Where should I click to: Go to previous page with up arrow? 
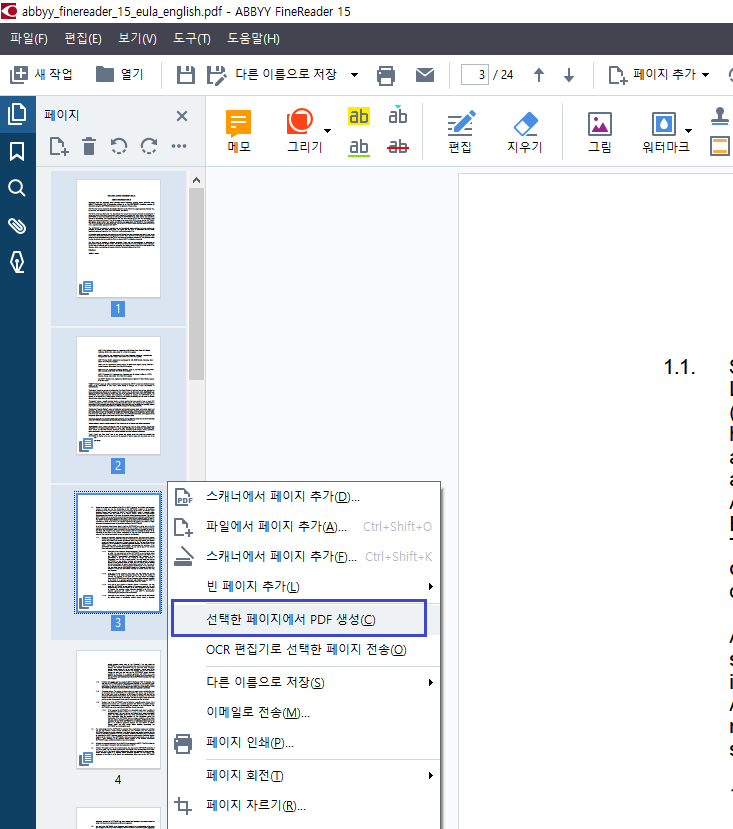tap(539, 75)
